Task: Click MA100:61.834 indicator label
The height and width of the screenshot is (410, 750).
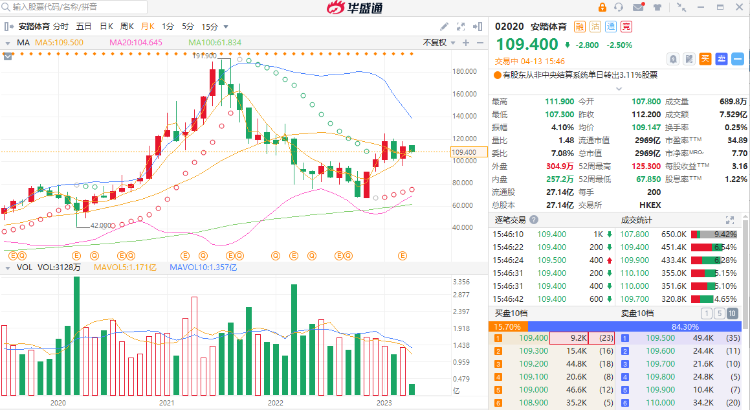Action: (x=215, y=43)
